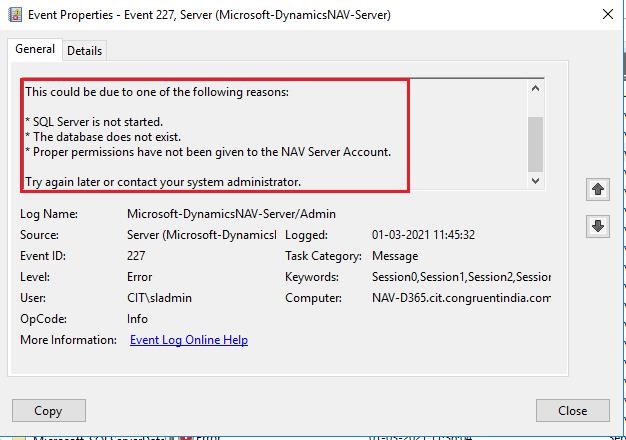Viewport: 626px width, 440px height.
Task: Click the 'Proper permissions have not been given' line
Action: 208,152
